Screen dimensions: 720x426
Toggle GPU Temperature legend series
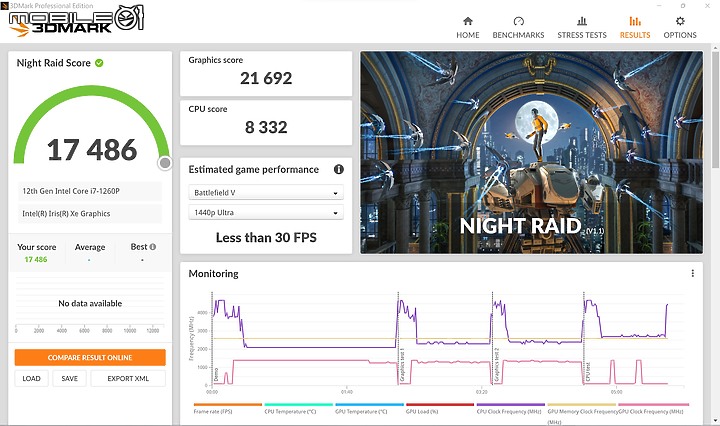pos(369,409)
